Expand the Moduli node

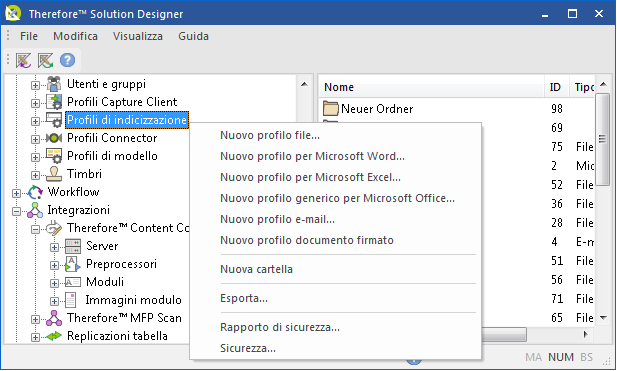(54, 283)
